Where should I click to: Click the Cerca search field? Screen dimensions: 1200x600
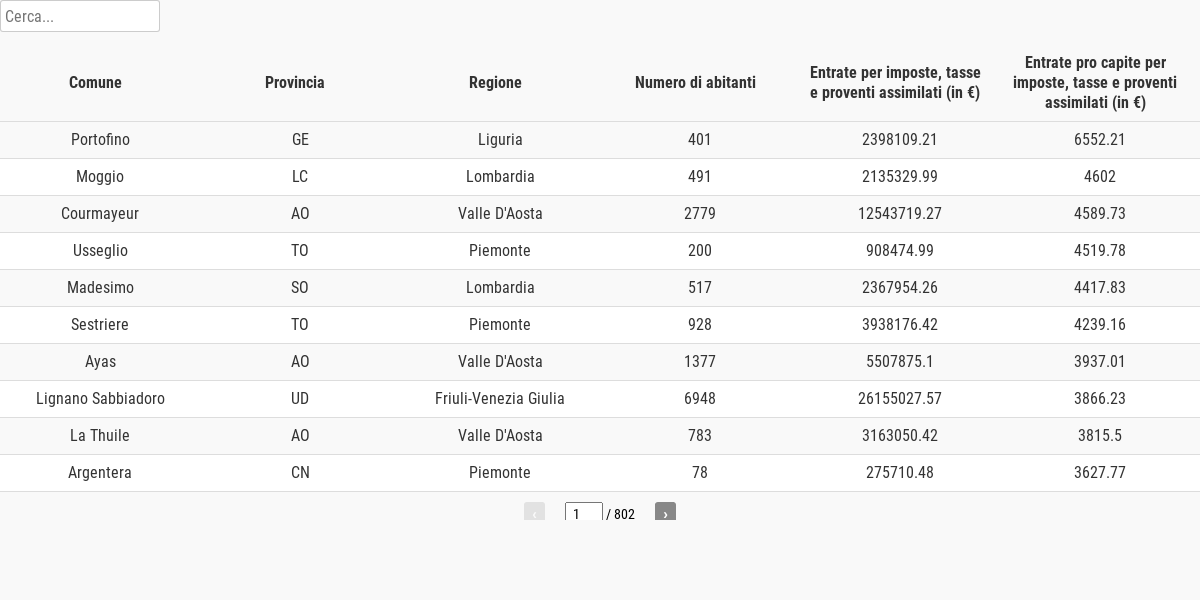coord(80,16)
